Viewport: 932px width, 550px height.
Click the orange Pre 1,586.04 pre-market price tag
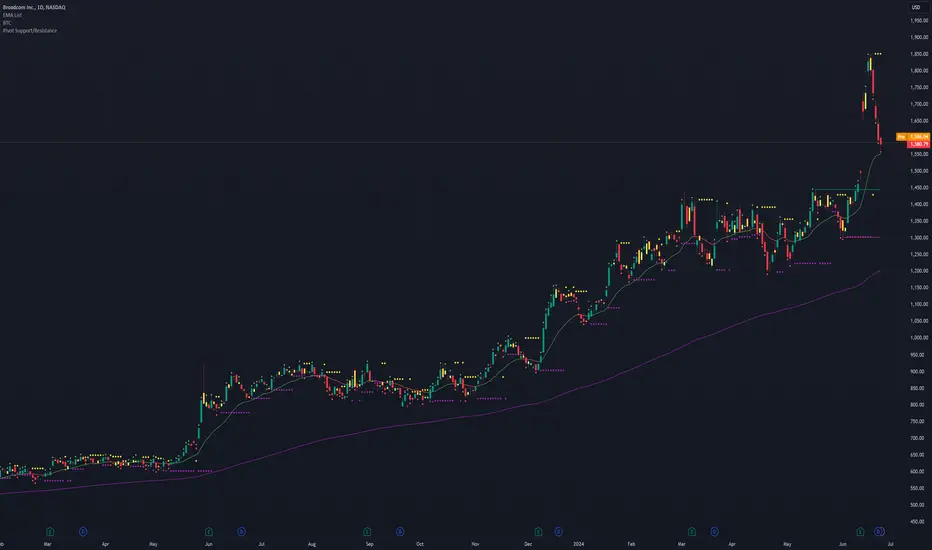click(x=913, y=137)
